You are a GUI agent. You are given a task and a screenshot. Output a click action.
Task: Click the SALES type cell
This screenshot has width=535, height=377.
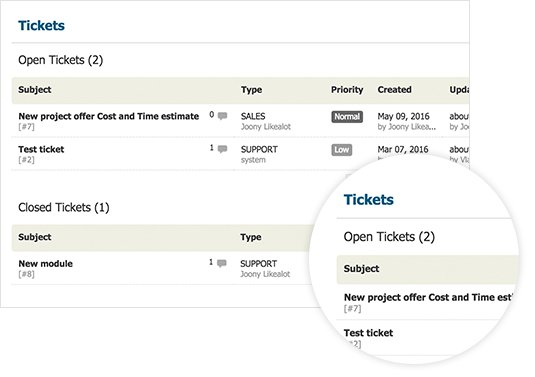253,116
